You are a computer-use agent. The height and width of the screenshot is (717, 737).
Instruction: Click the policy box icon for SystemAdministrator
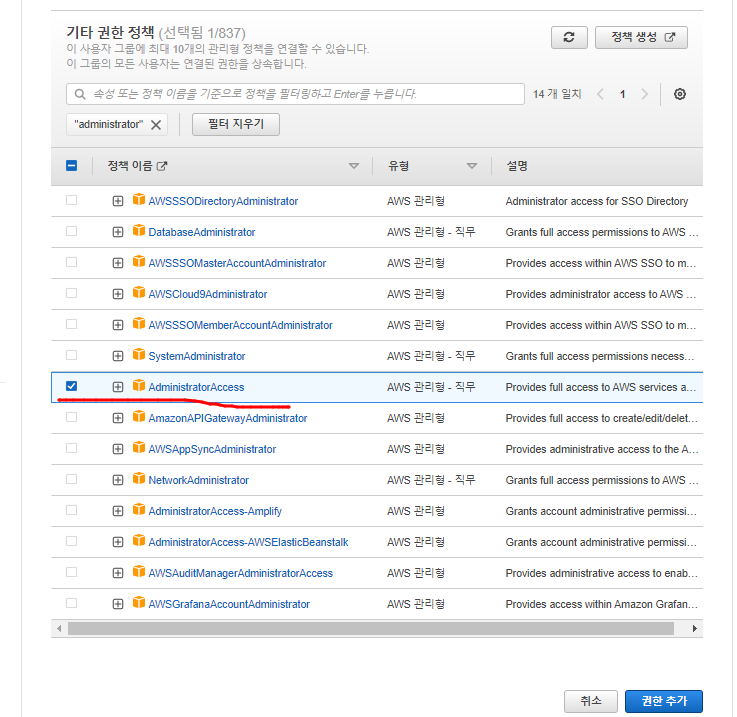(139, 355)
